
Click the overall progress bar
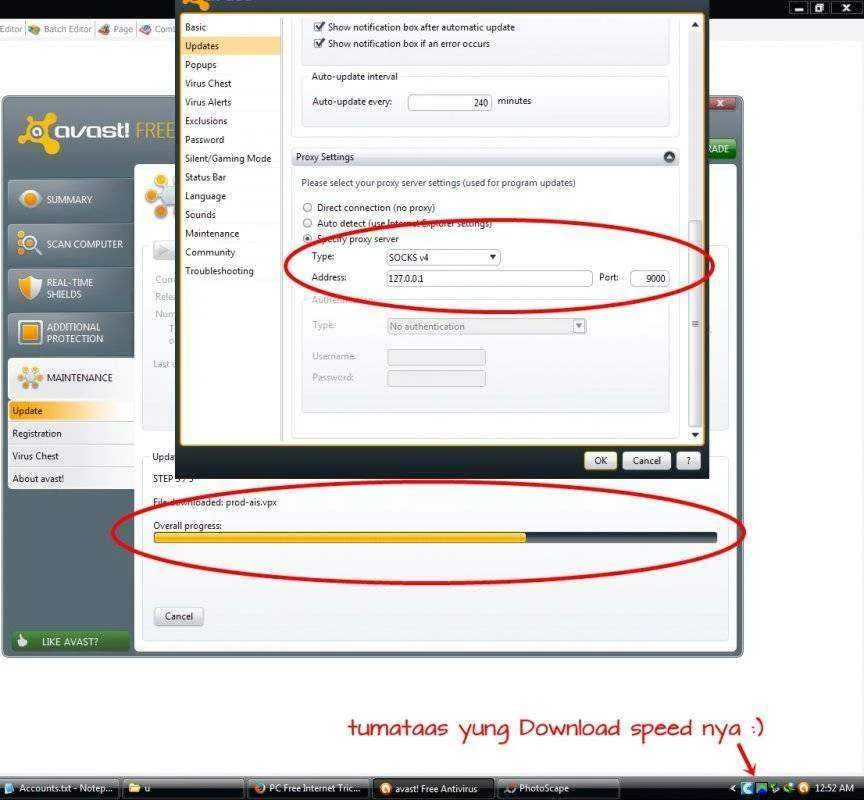click(x=435, y=537)
